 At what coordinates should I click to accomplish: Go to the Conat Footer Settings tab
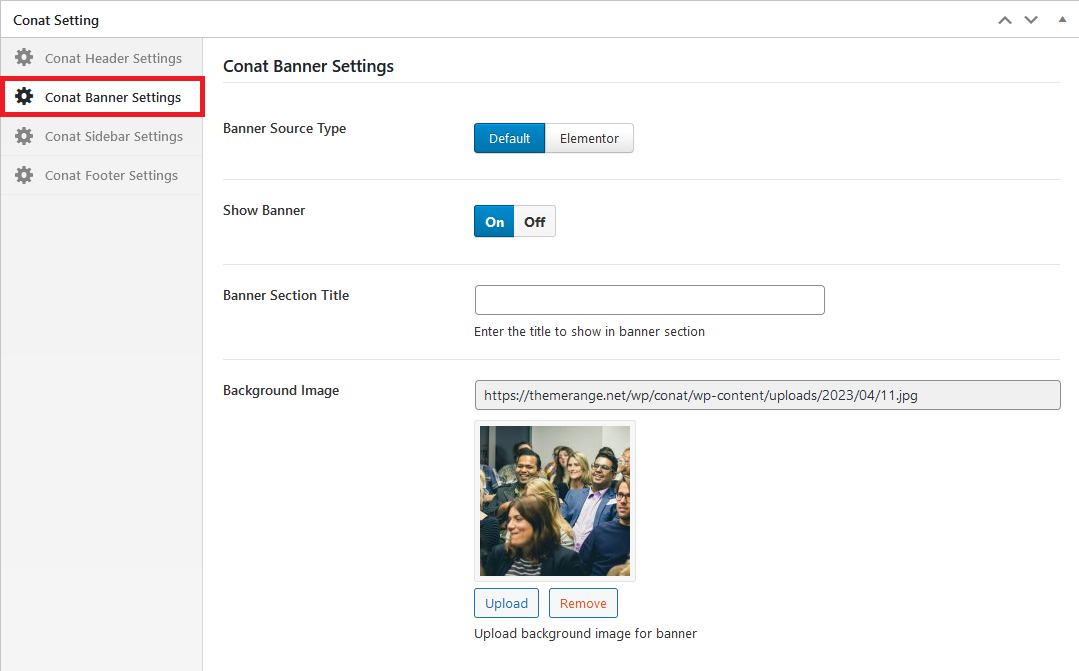(111, 175)
